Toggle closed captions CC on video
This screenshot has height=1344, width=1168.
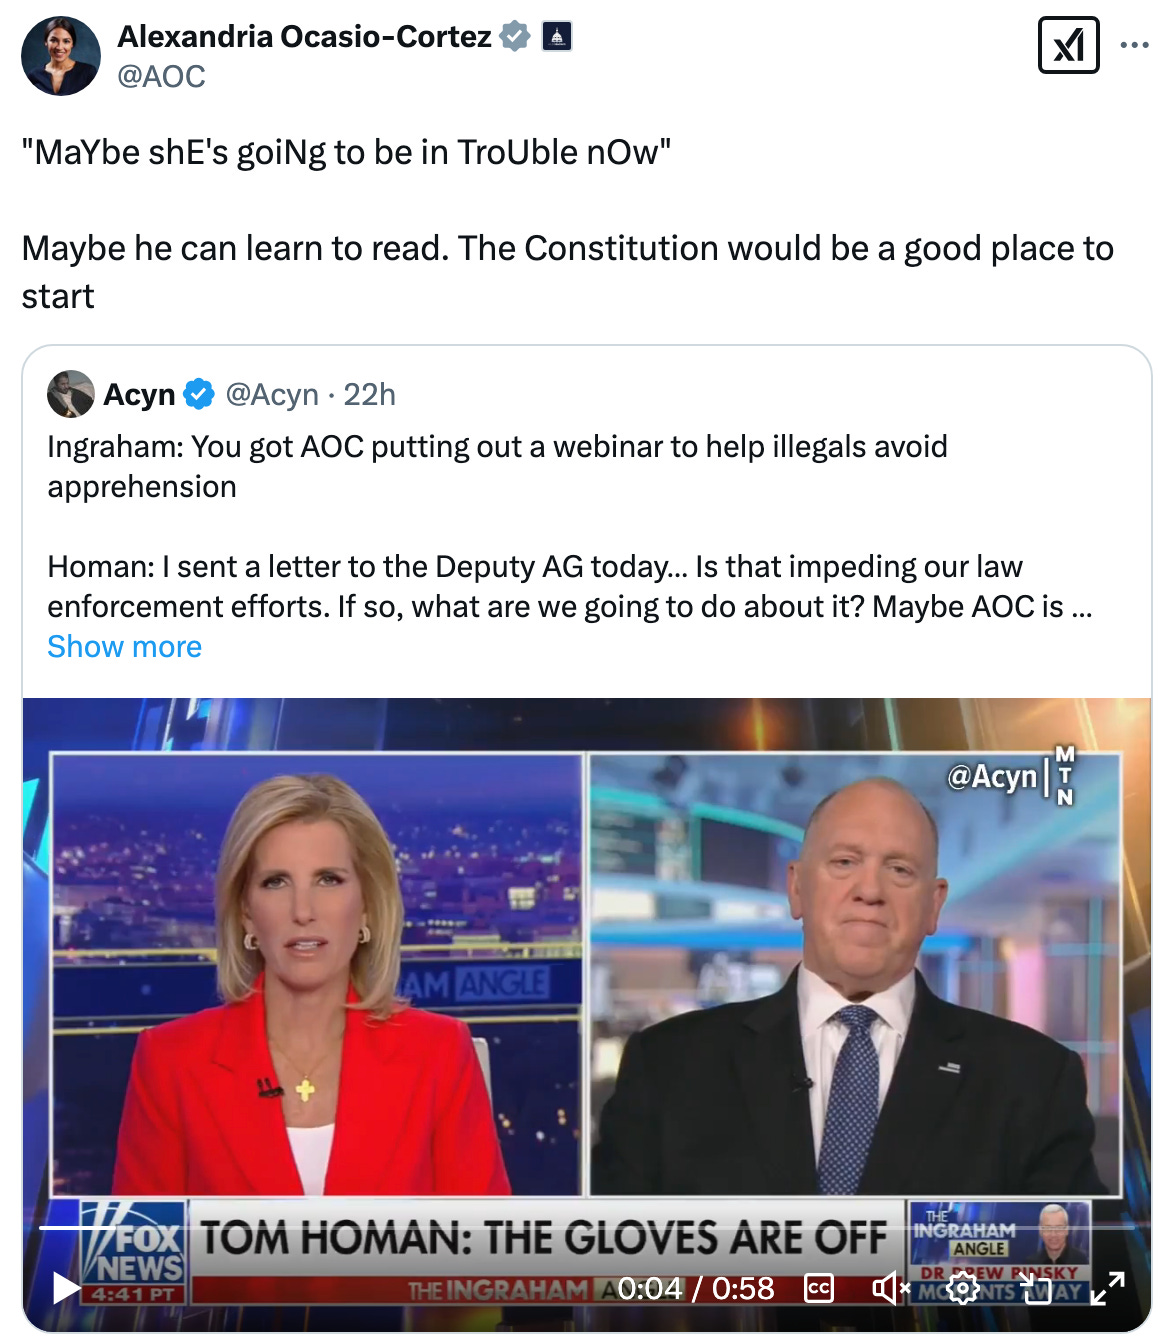pos(818,1288)
